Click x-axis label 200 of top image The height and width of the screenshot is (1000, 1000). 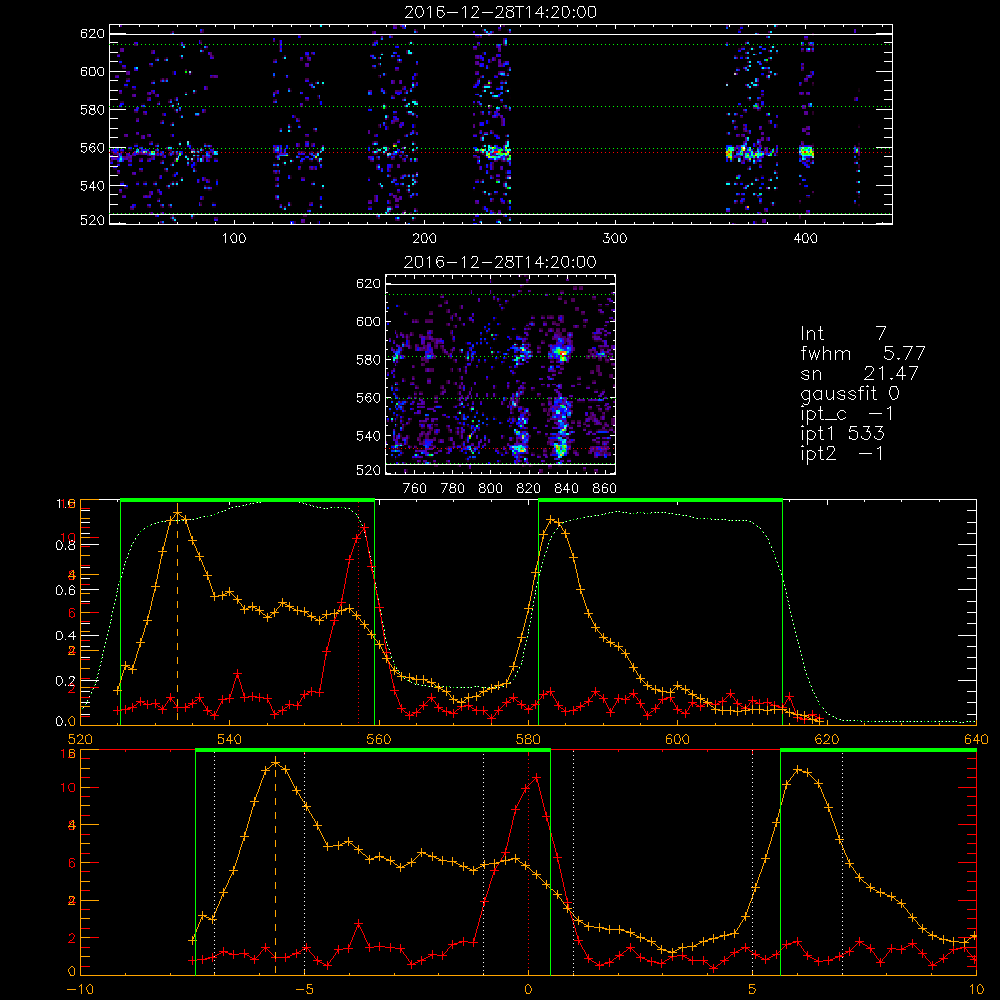pos(424,239)
